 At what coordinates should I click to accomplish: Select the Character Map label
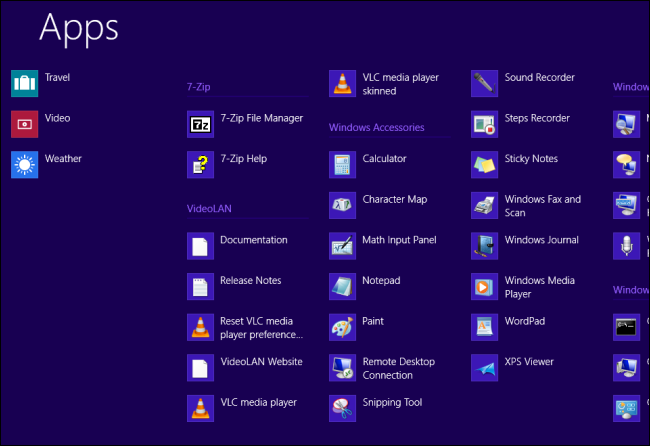coord(395,199)
